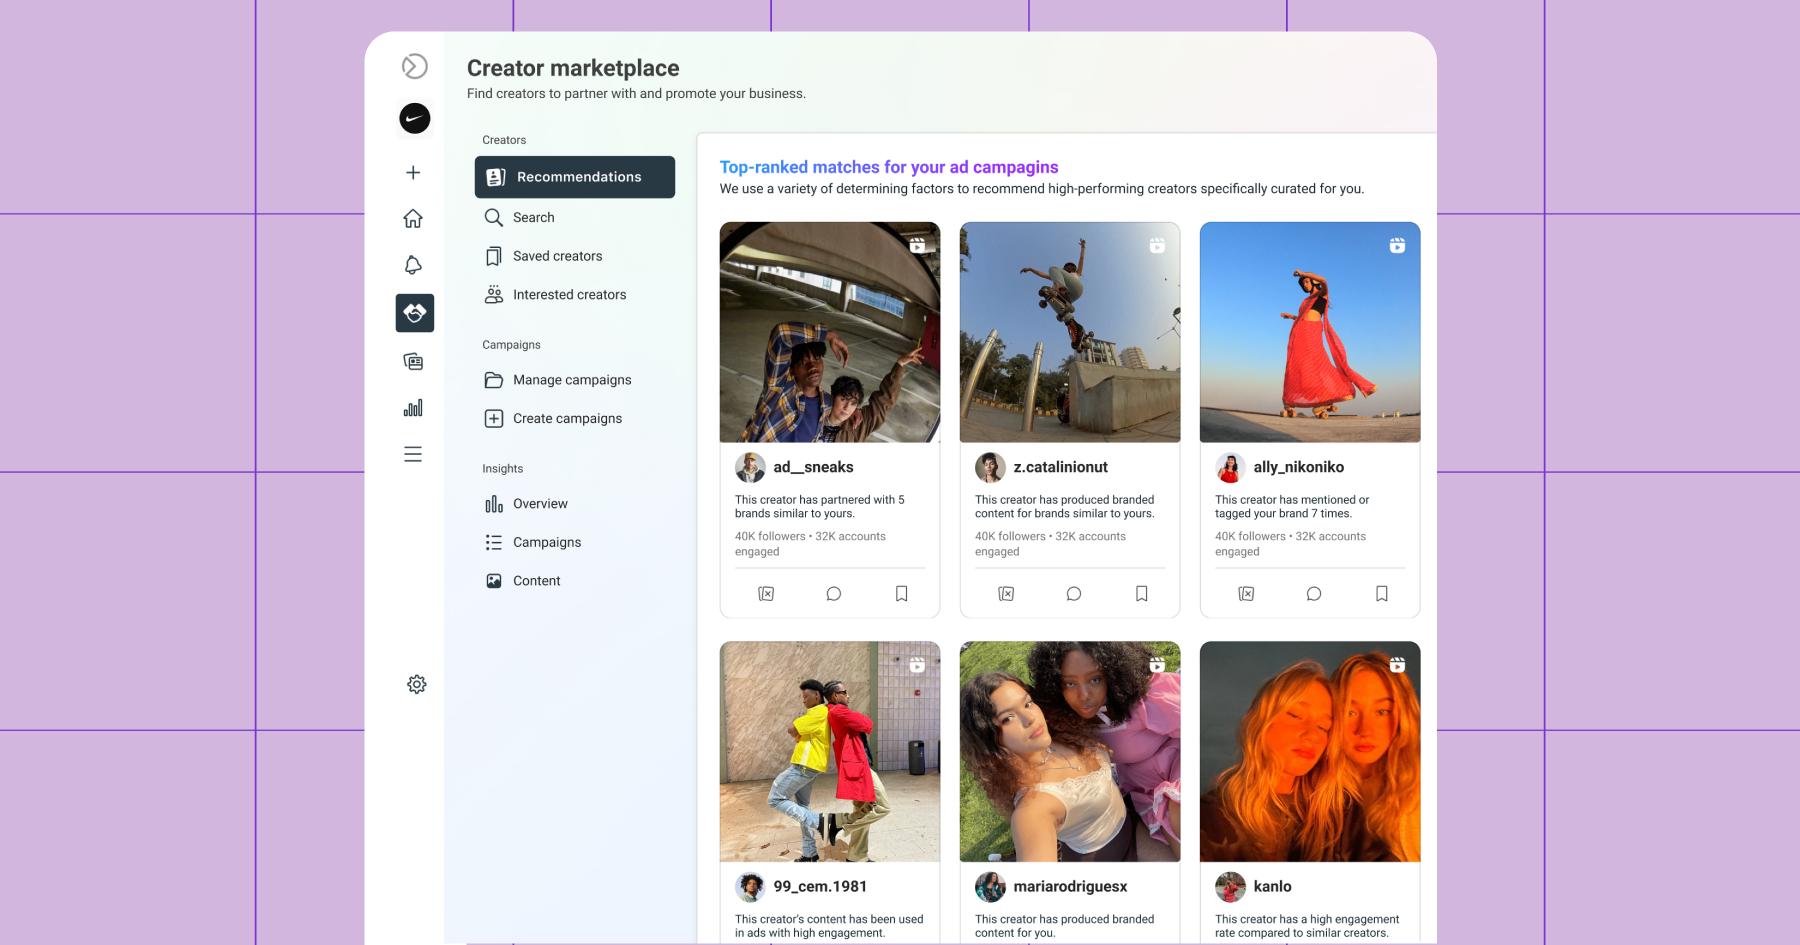1800x945 pixels.
Task: Click kanlo username link
Action: pos(1272,886)
